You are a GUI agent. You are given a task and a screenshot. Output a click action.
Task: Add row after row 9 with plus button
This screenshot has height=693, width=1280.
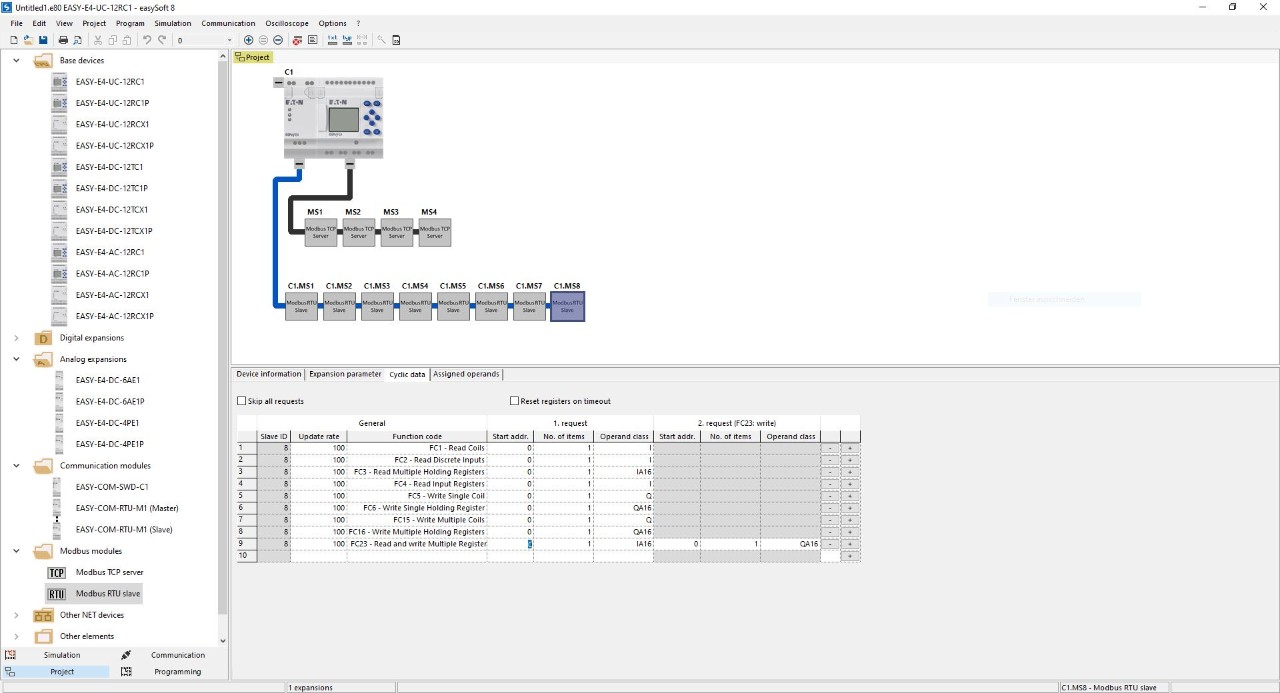point(850,544)
